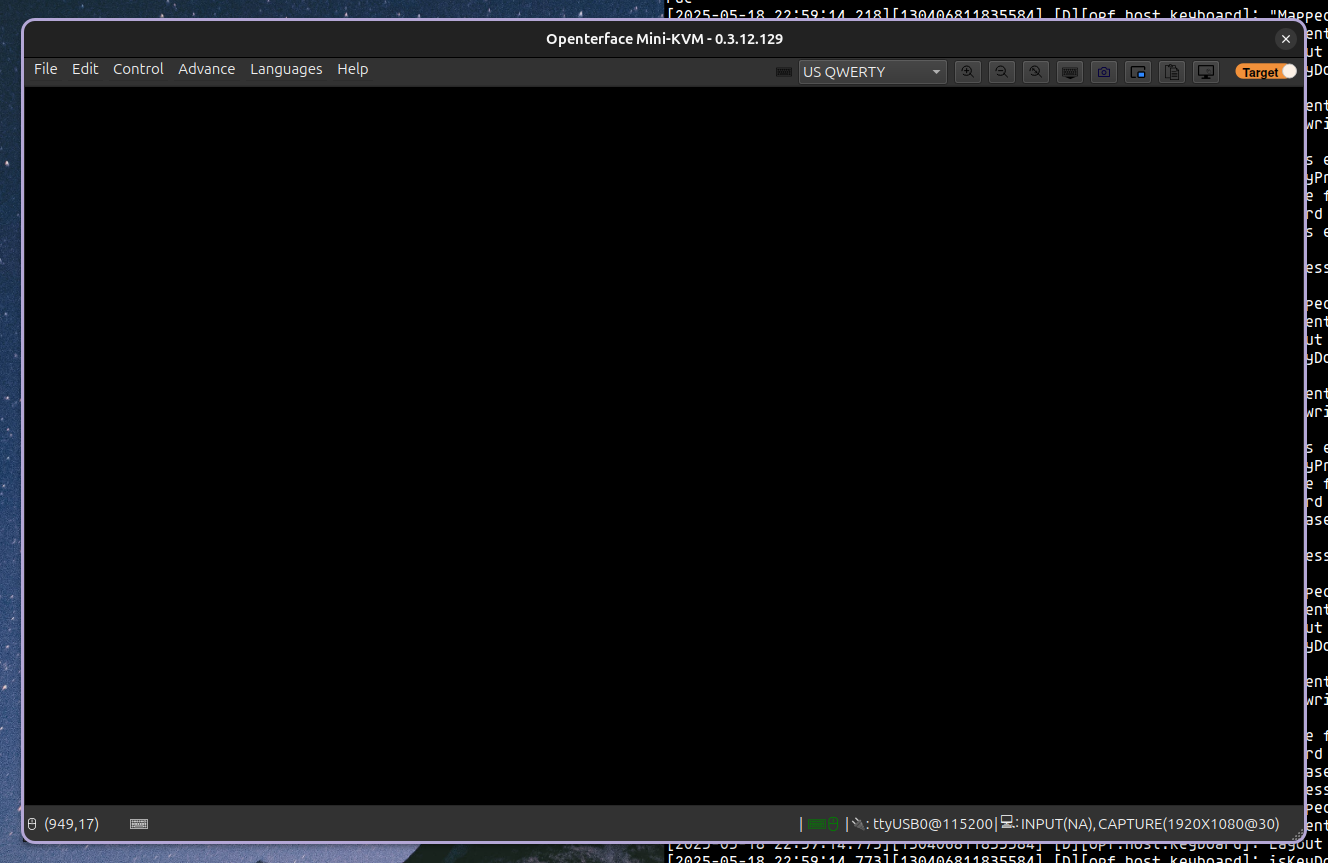Open the virtual keyboard toolbar icon
The height and width of the screenshot is (863, 1328).
1070,72
